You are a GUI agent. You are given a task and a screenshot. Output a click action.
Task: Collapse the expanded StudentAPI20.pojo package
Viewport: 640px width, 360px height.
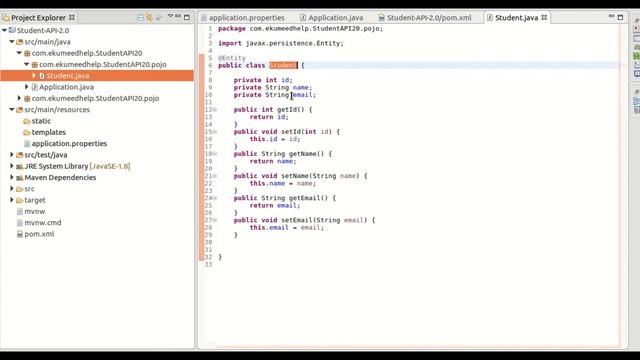27,64
